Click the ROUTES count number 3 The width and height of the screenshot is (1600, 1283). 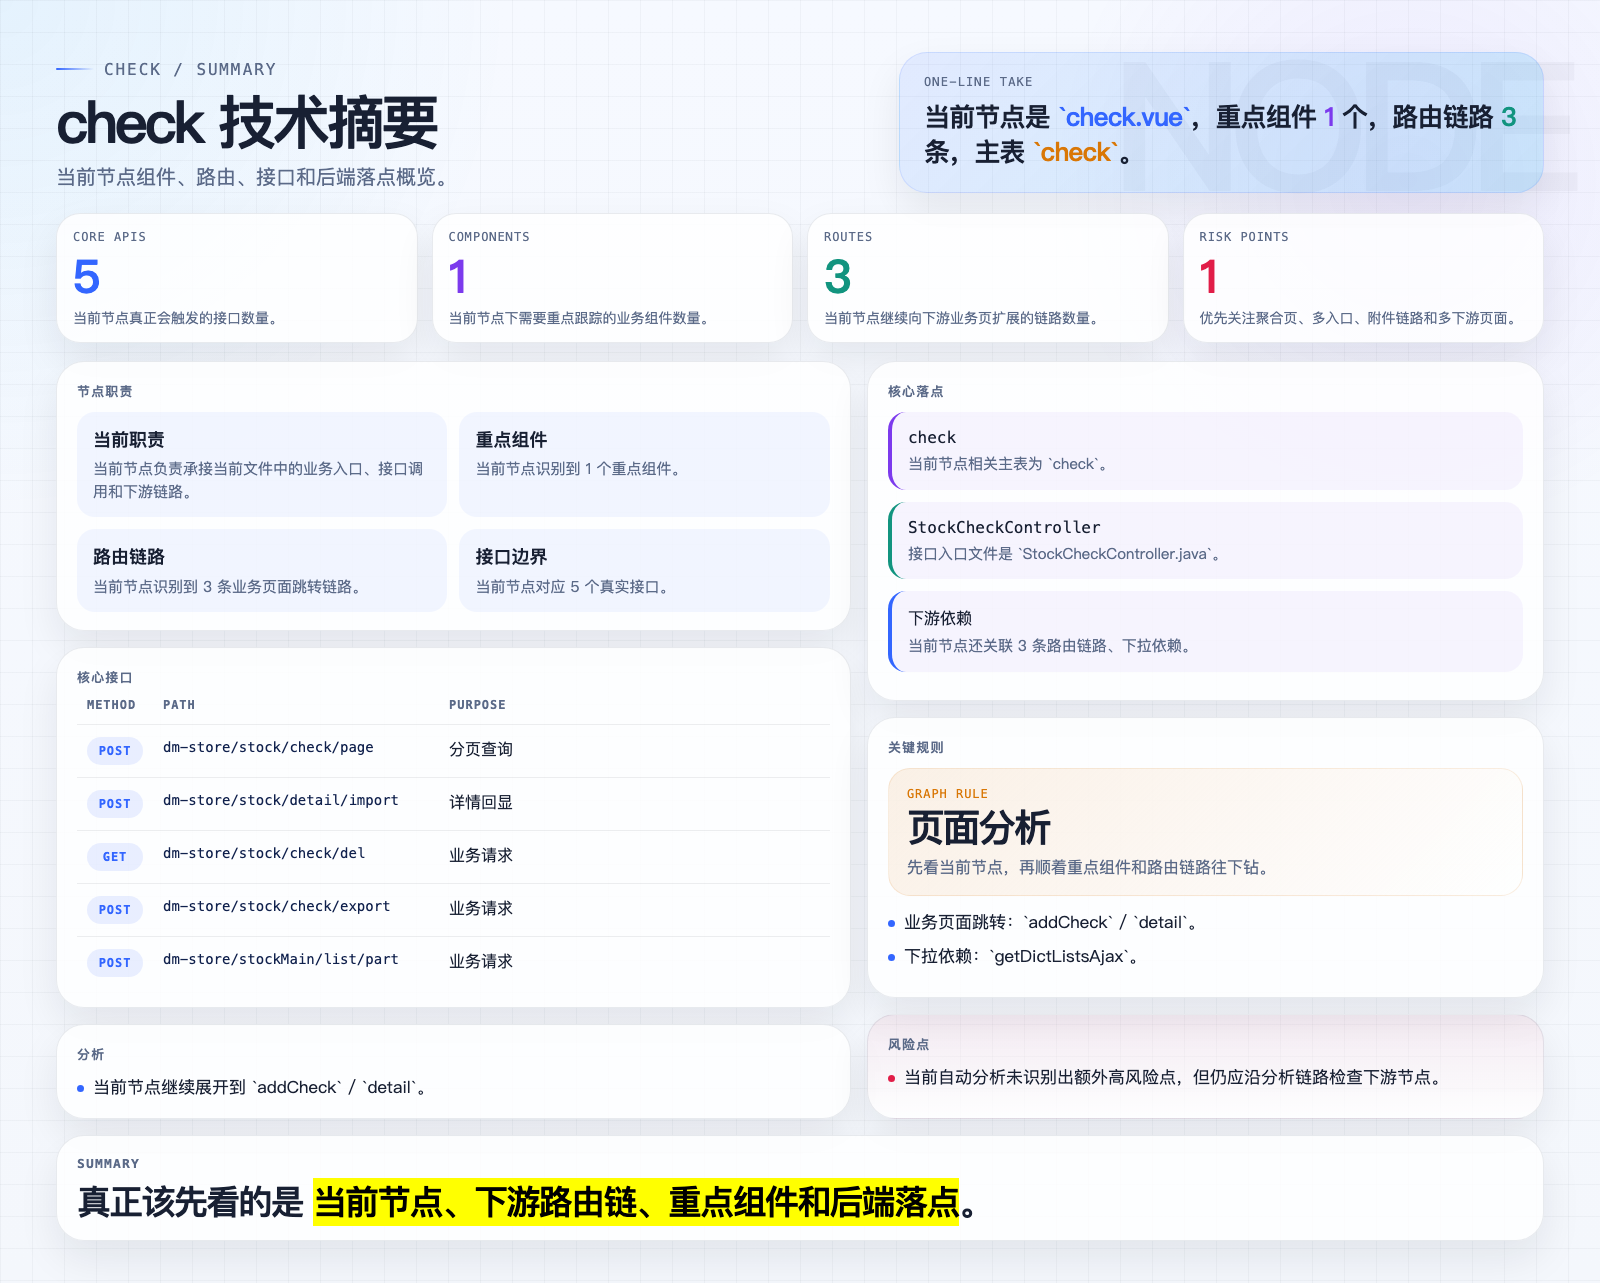point(838,277)
